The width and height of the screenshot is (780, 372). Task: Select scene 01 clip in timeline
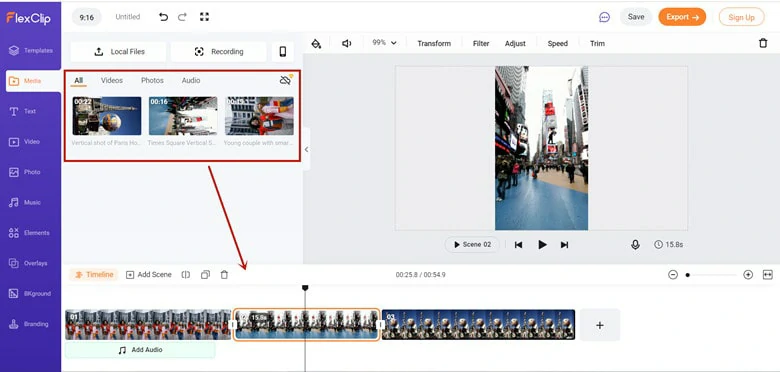(x=148, y=325)
